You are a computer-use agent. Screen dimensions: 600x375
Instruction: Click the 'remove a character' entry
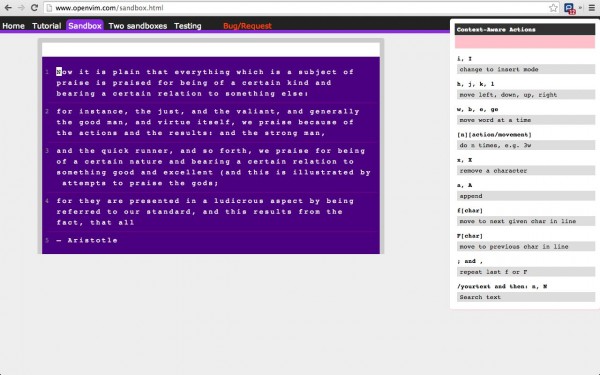[x=526, y=170]
